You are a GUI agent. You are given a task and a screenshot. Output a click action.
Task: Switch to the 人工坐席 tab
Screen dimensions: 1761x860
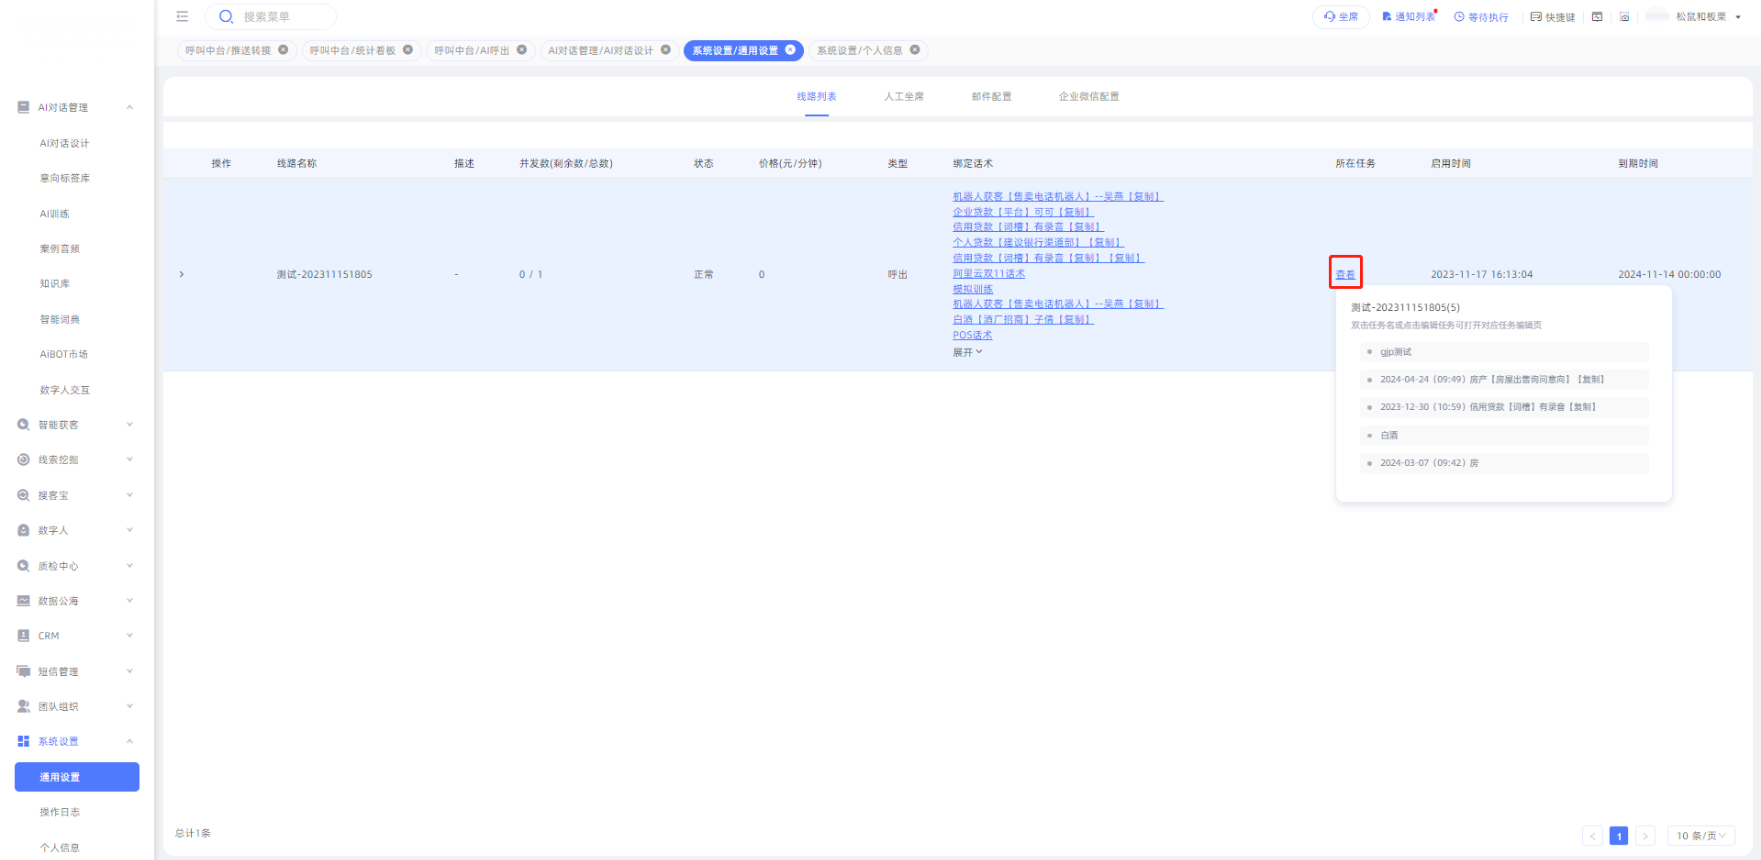click(x=904, y=97)
